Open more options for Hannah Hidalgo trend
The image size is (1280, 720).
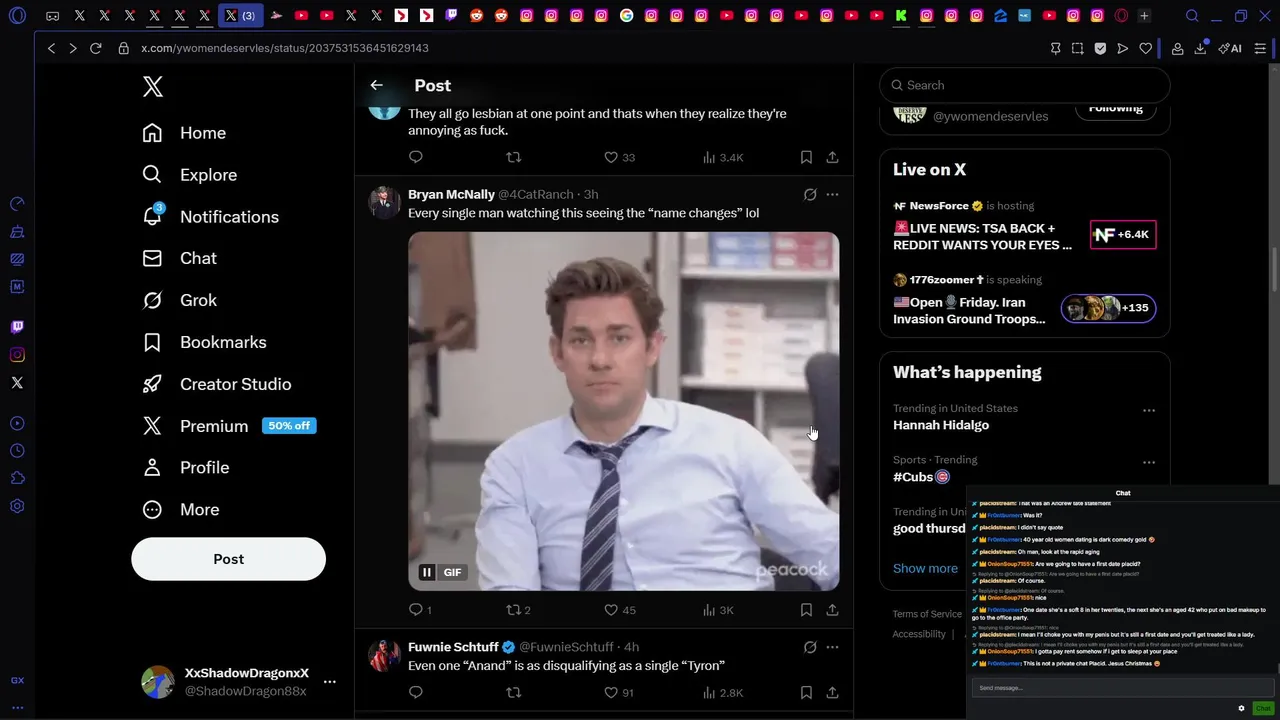(x=1149, y=411)
